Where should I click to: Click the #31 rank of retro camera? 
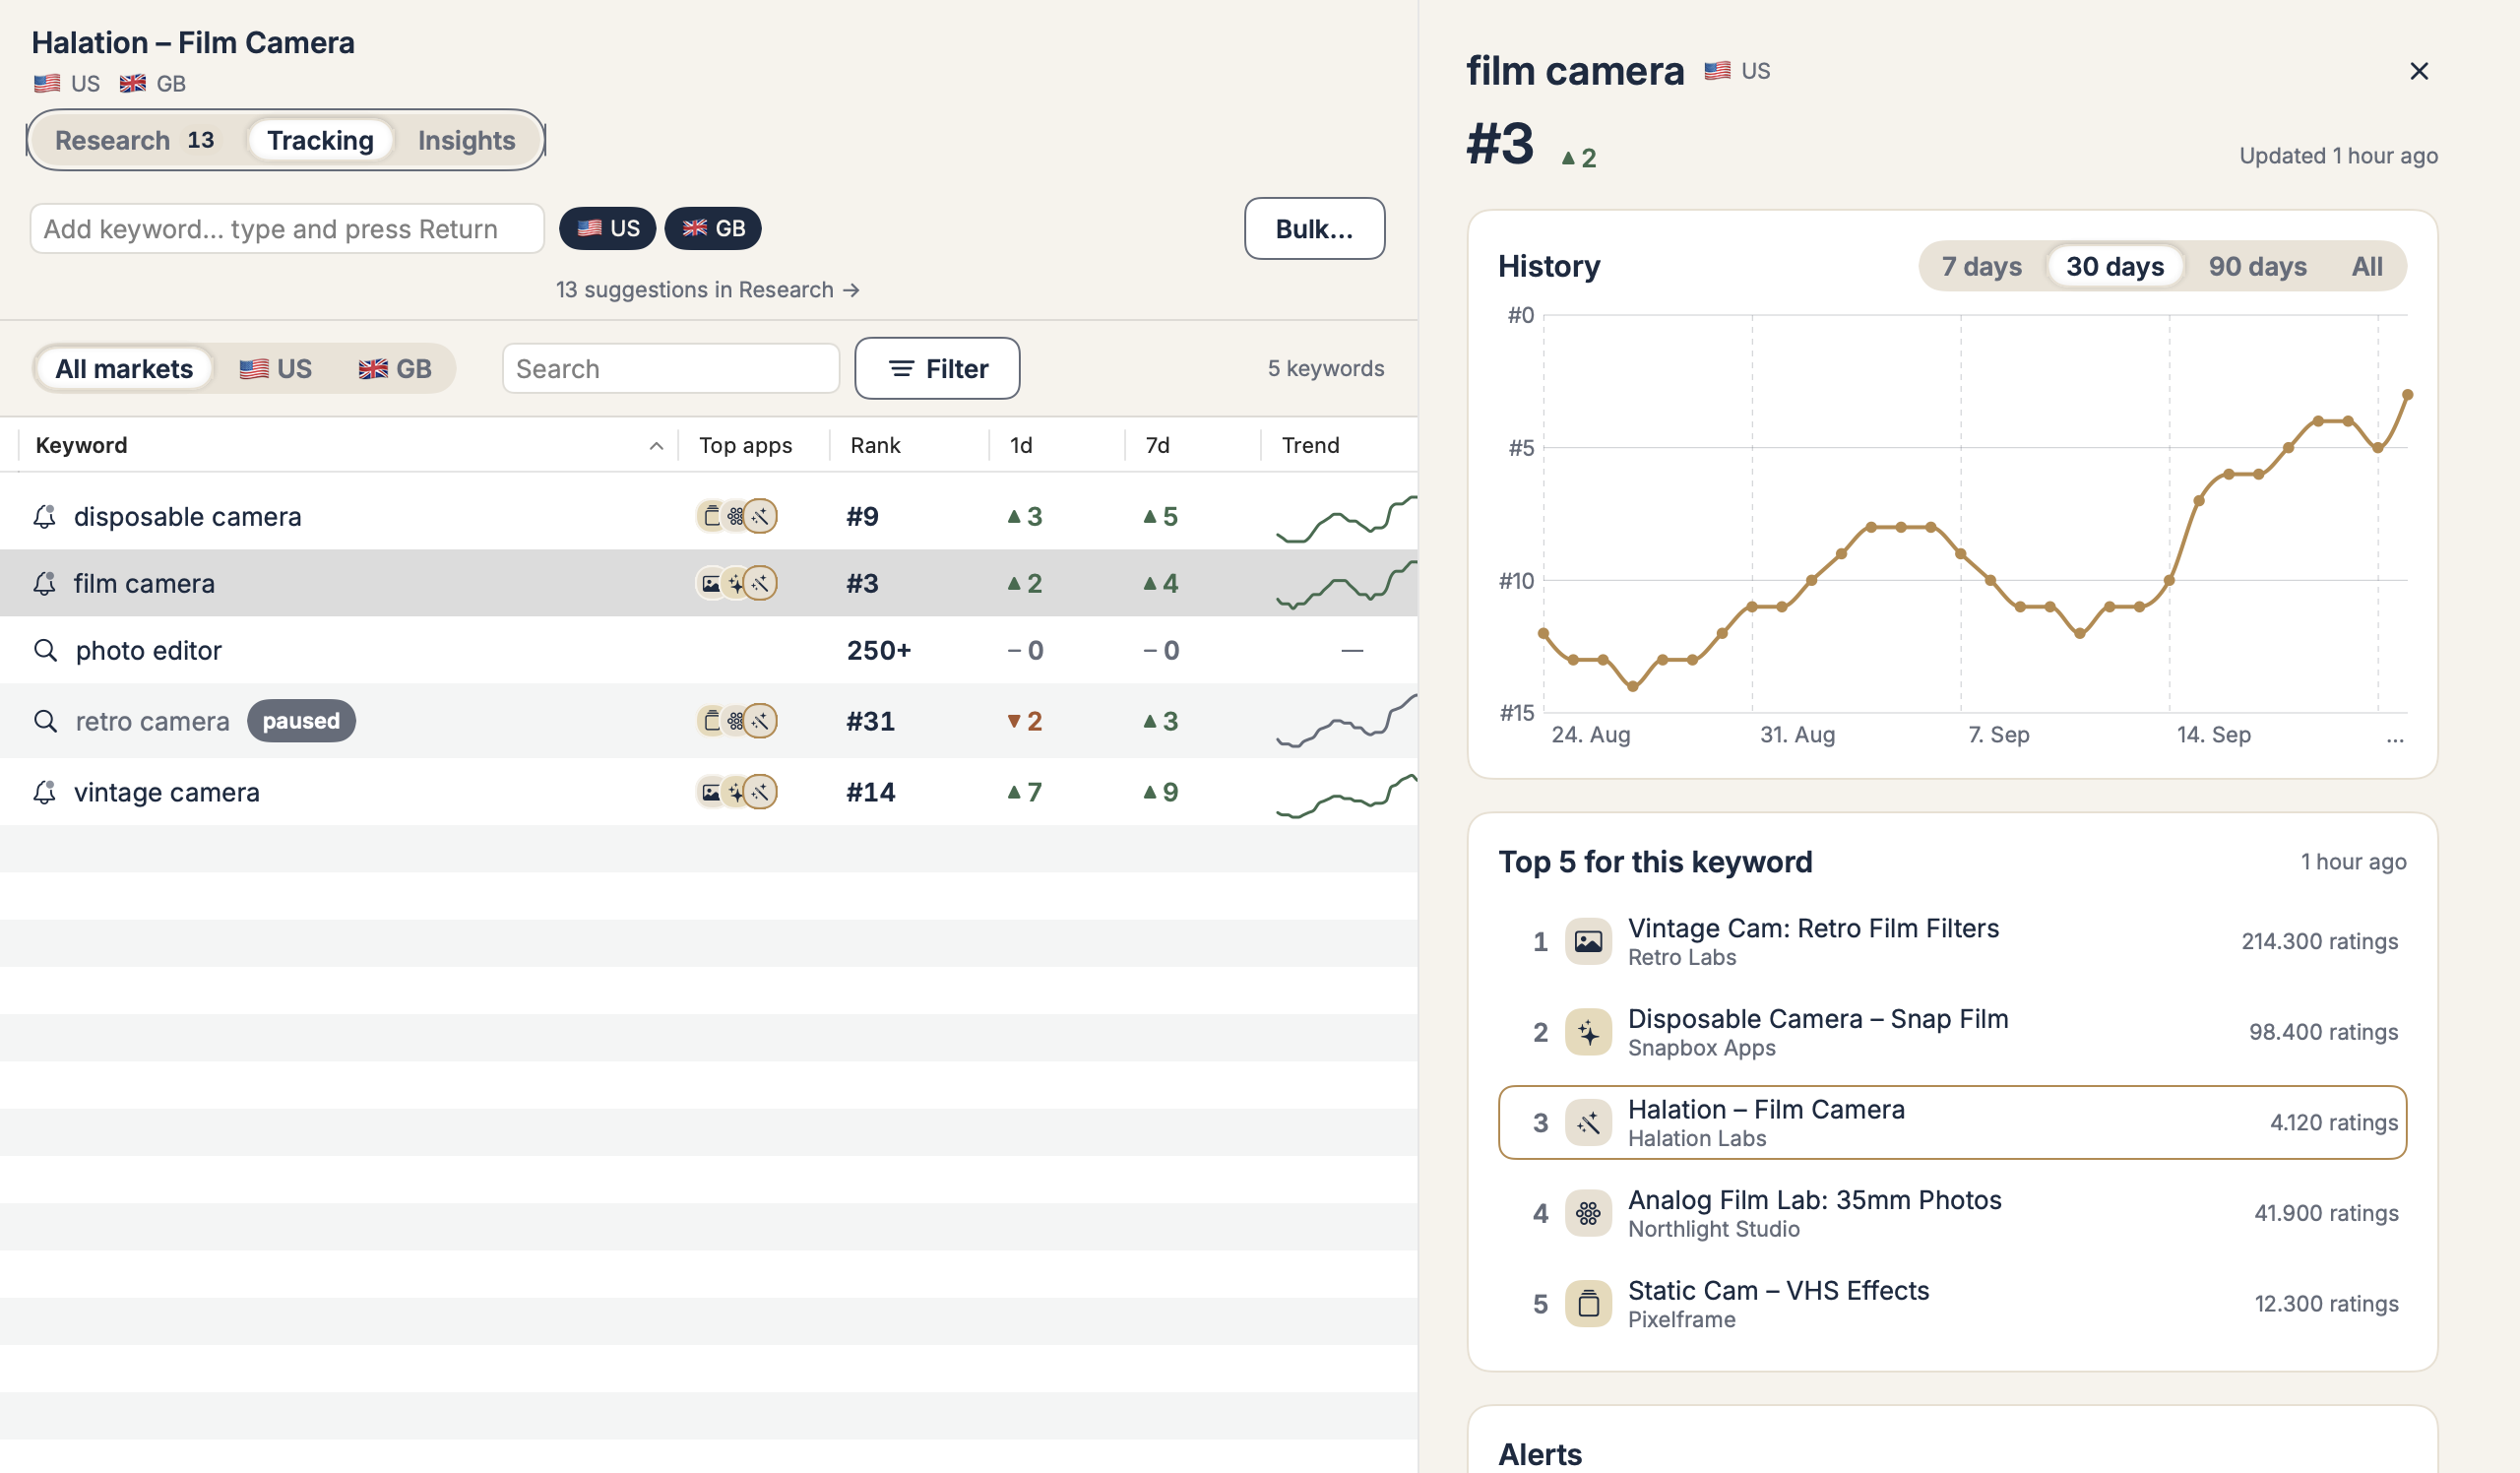[870, 721]
